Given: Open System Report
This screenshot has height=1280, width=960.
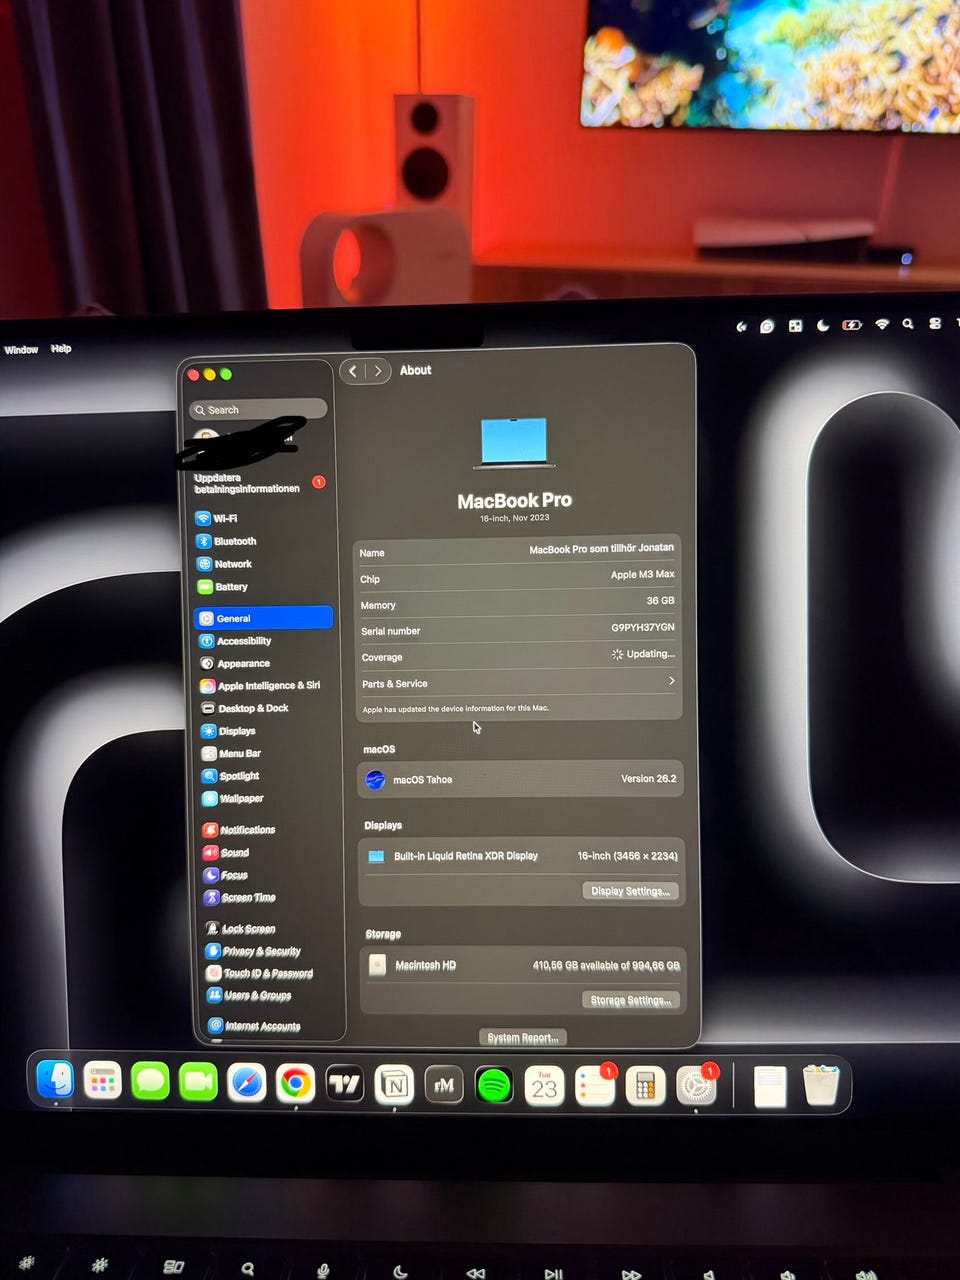Looking at the screenshot, I should 523,1038.
